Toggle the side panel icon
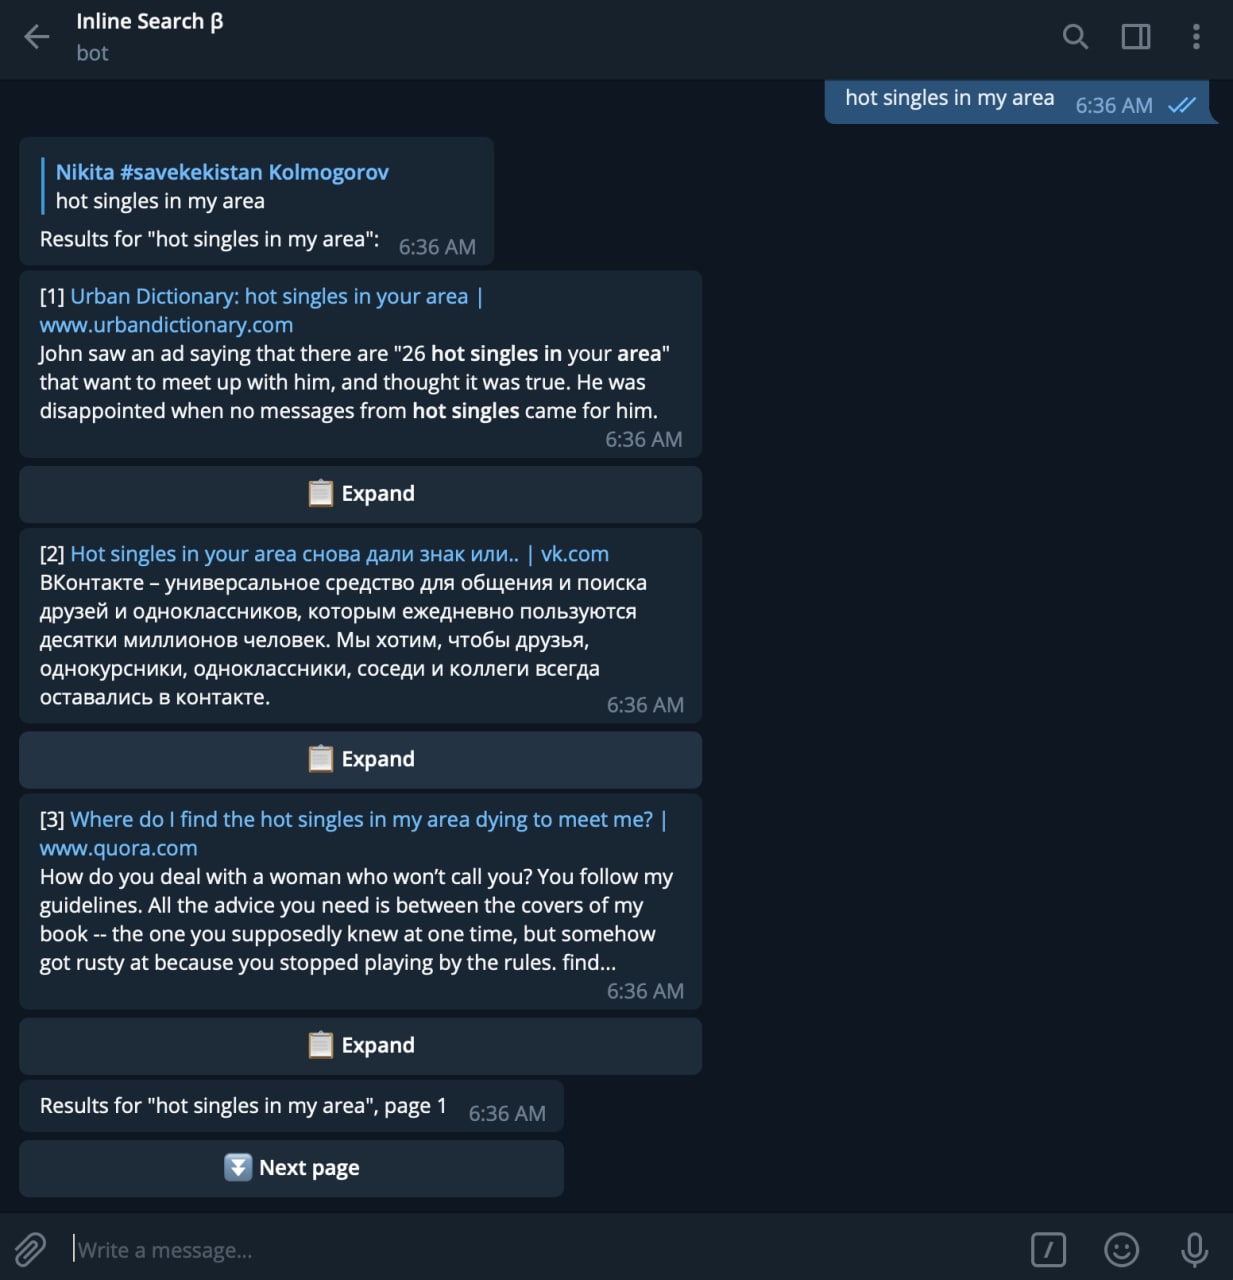The width and height of the screenshot is (1233, 1280). click(x=1136, y=37)
